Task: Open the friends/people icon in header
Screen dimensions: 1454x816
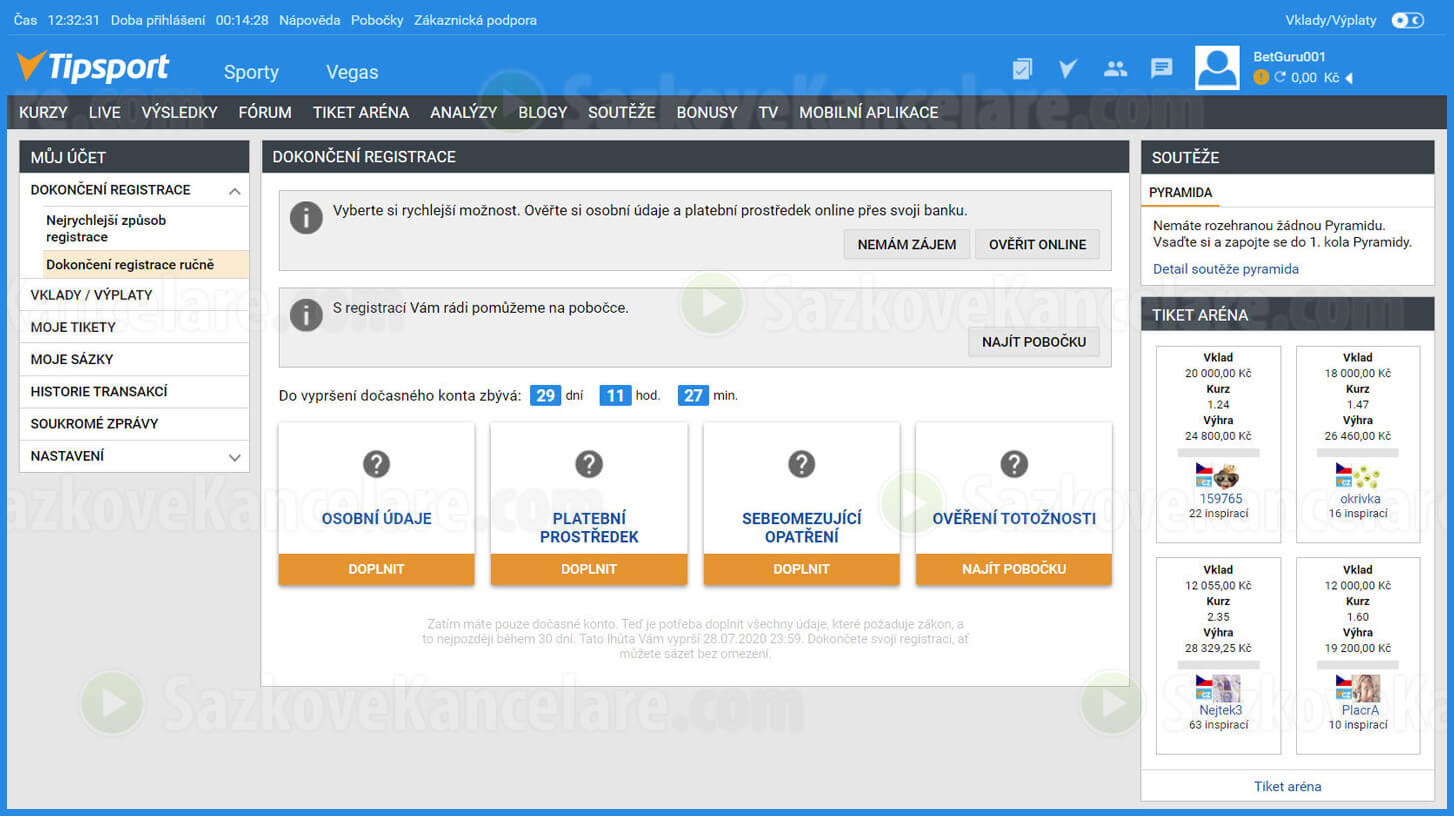Action: tap(1115, 68)
